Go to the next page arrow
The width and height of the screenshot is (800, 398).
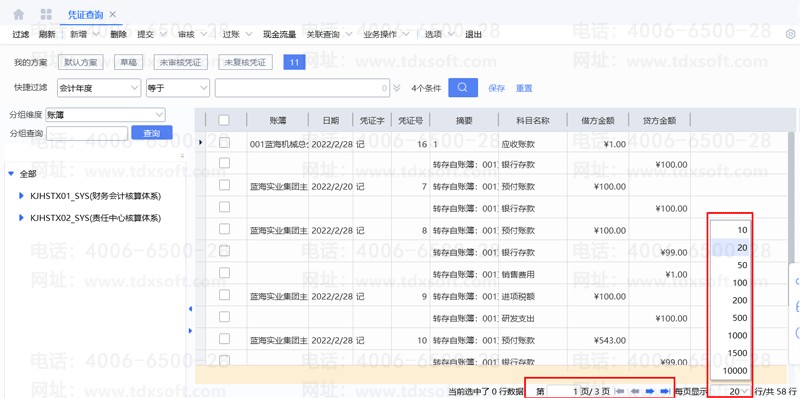point(650,391)
